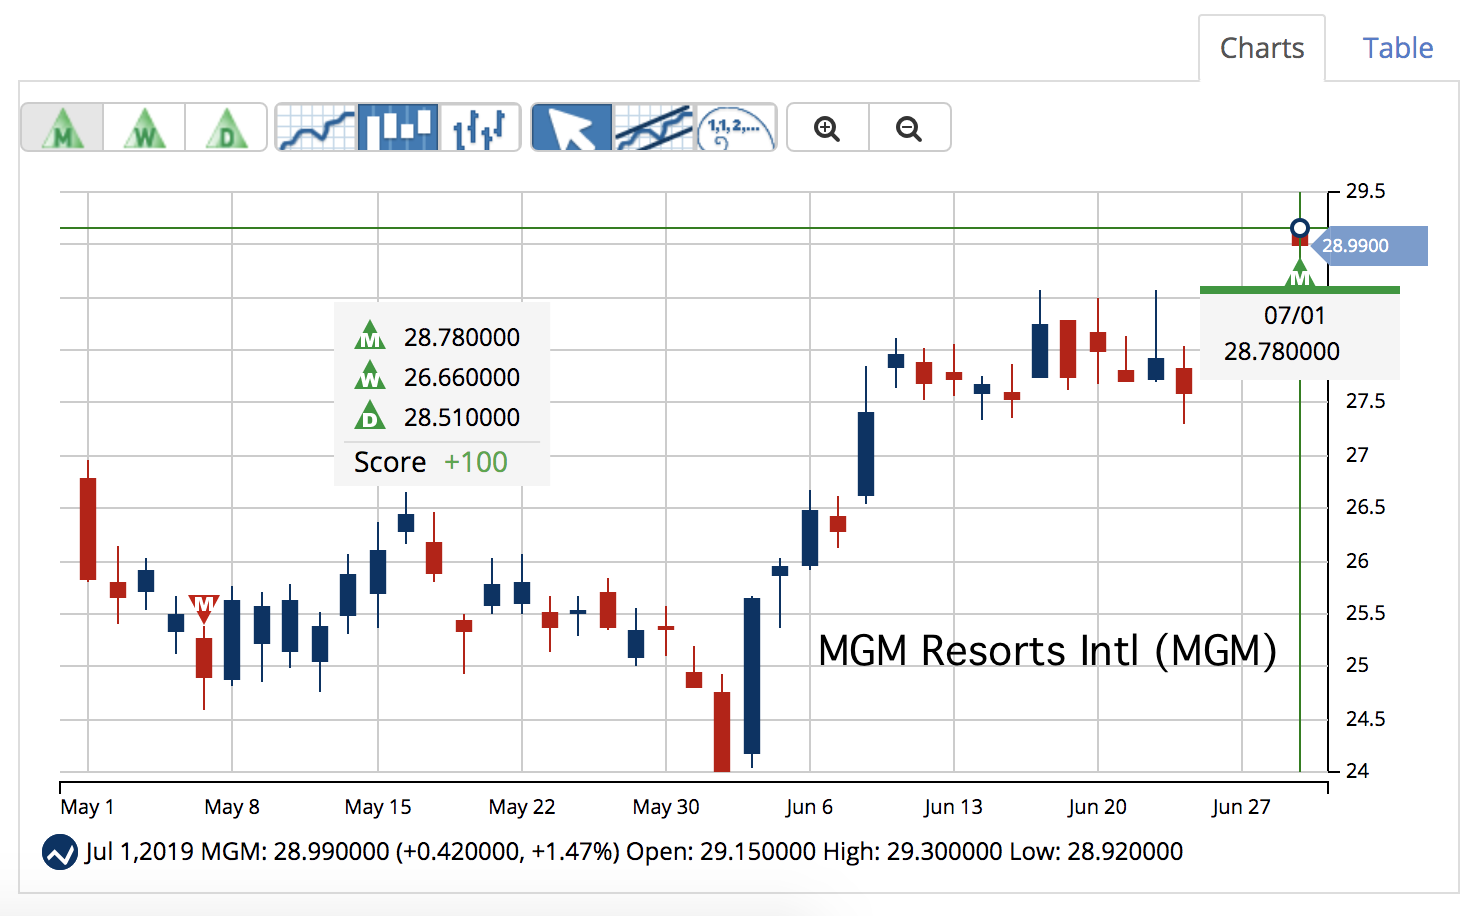Viewport: 1480px width, 916px height.
Task: Click the MGM Resorts Intl (MGM) title
Action: click(x=1047, y=651)
